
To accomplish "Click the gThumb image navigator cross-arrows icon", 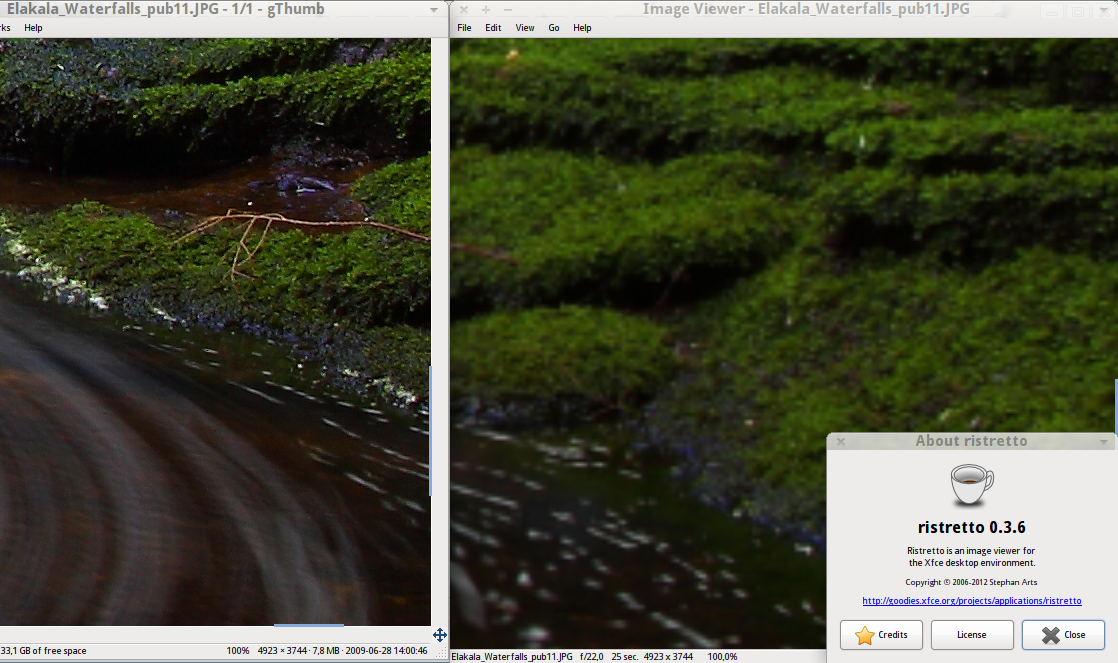I will click(439, 635).
